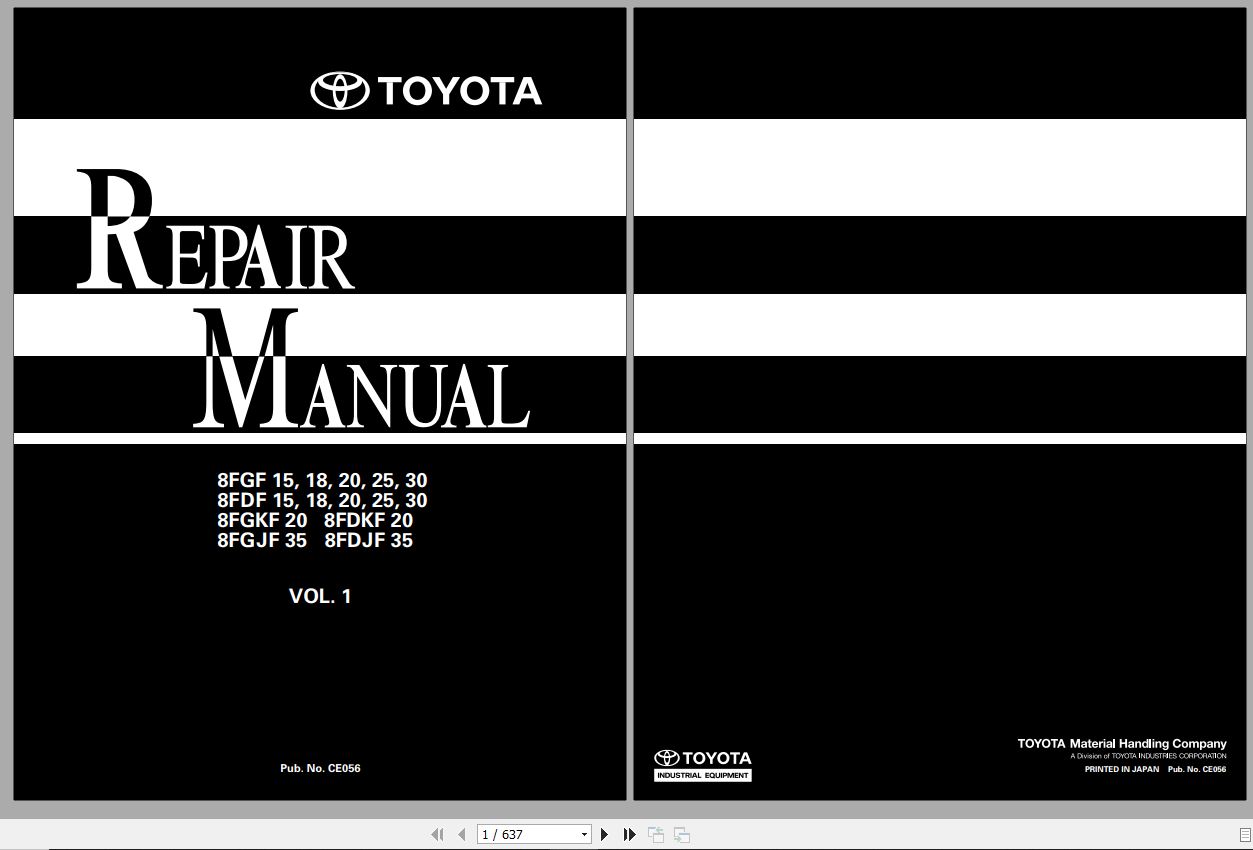The width and height of the screenshot is (1253, 850).
Task: Open the page number dropdown arrow
Action: point(584,834)
